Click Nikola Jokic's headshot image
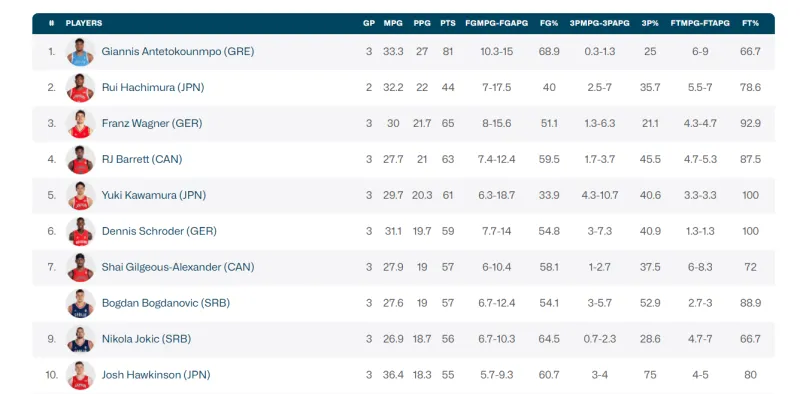The width and height of the screenshot is (800, 394). click(x=80, y=339)
